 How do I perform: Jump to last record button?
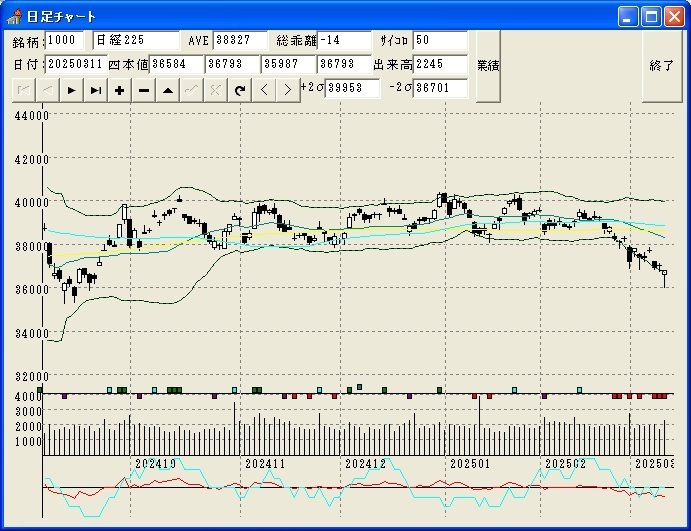[x=95, y=90]
